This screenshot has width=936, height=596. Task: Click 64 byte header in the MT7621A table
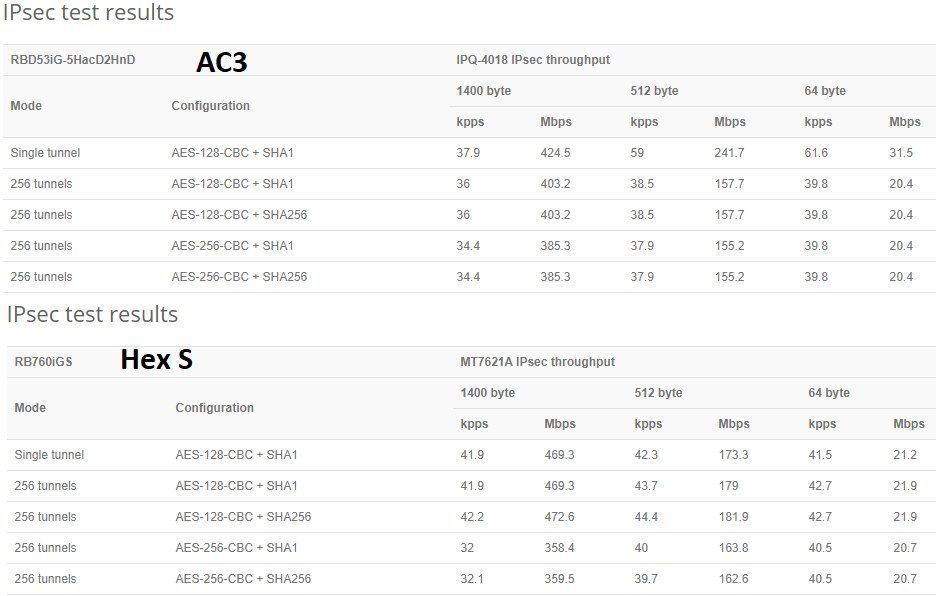[x=829, y=393]
